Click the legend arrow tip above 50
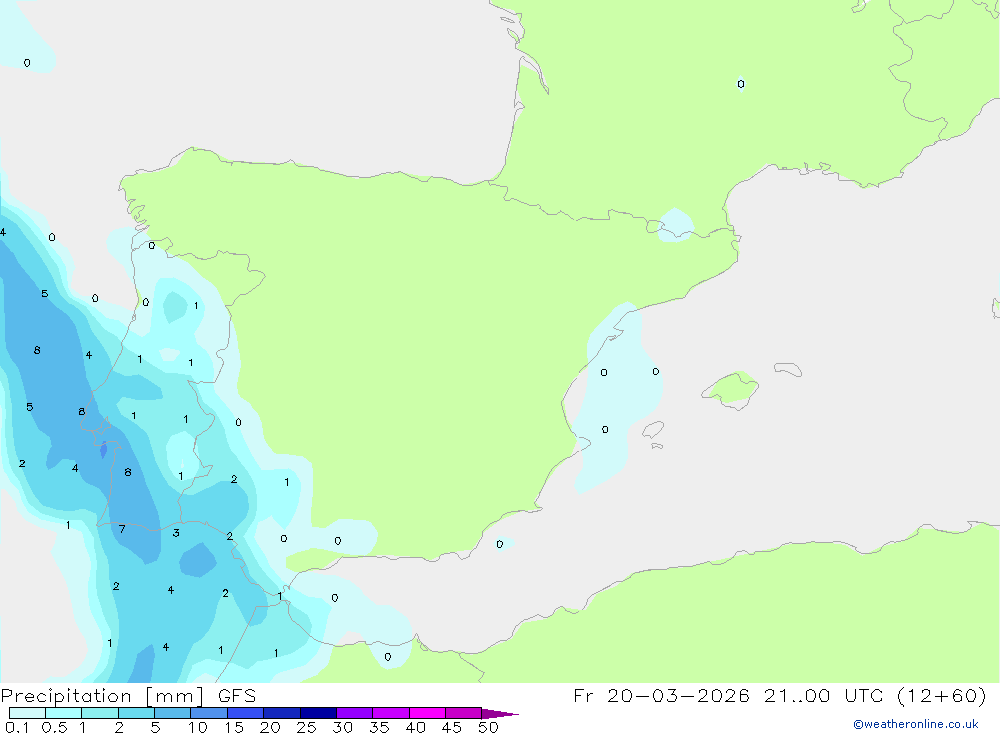The image size is (1000, 733). 501,714
